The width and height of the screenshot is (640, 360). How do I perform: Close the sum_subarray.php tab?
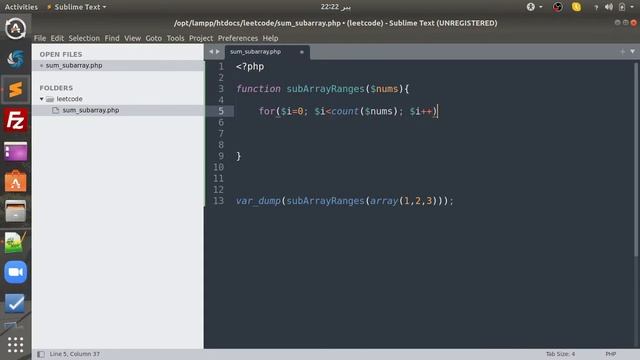click(302, 52)
